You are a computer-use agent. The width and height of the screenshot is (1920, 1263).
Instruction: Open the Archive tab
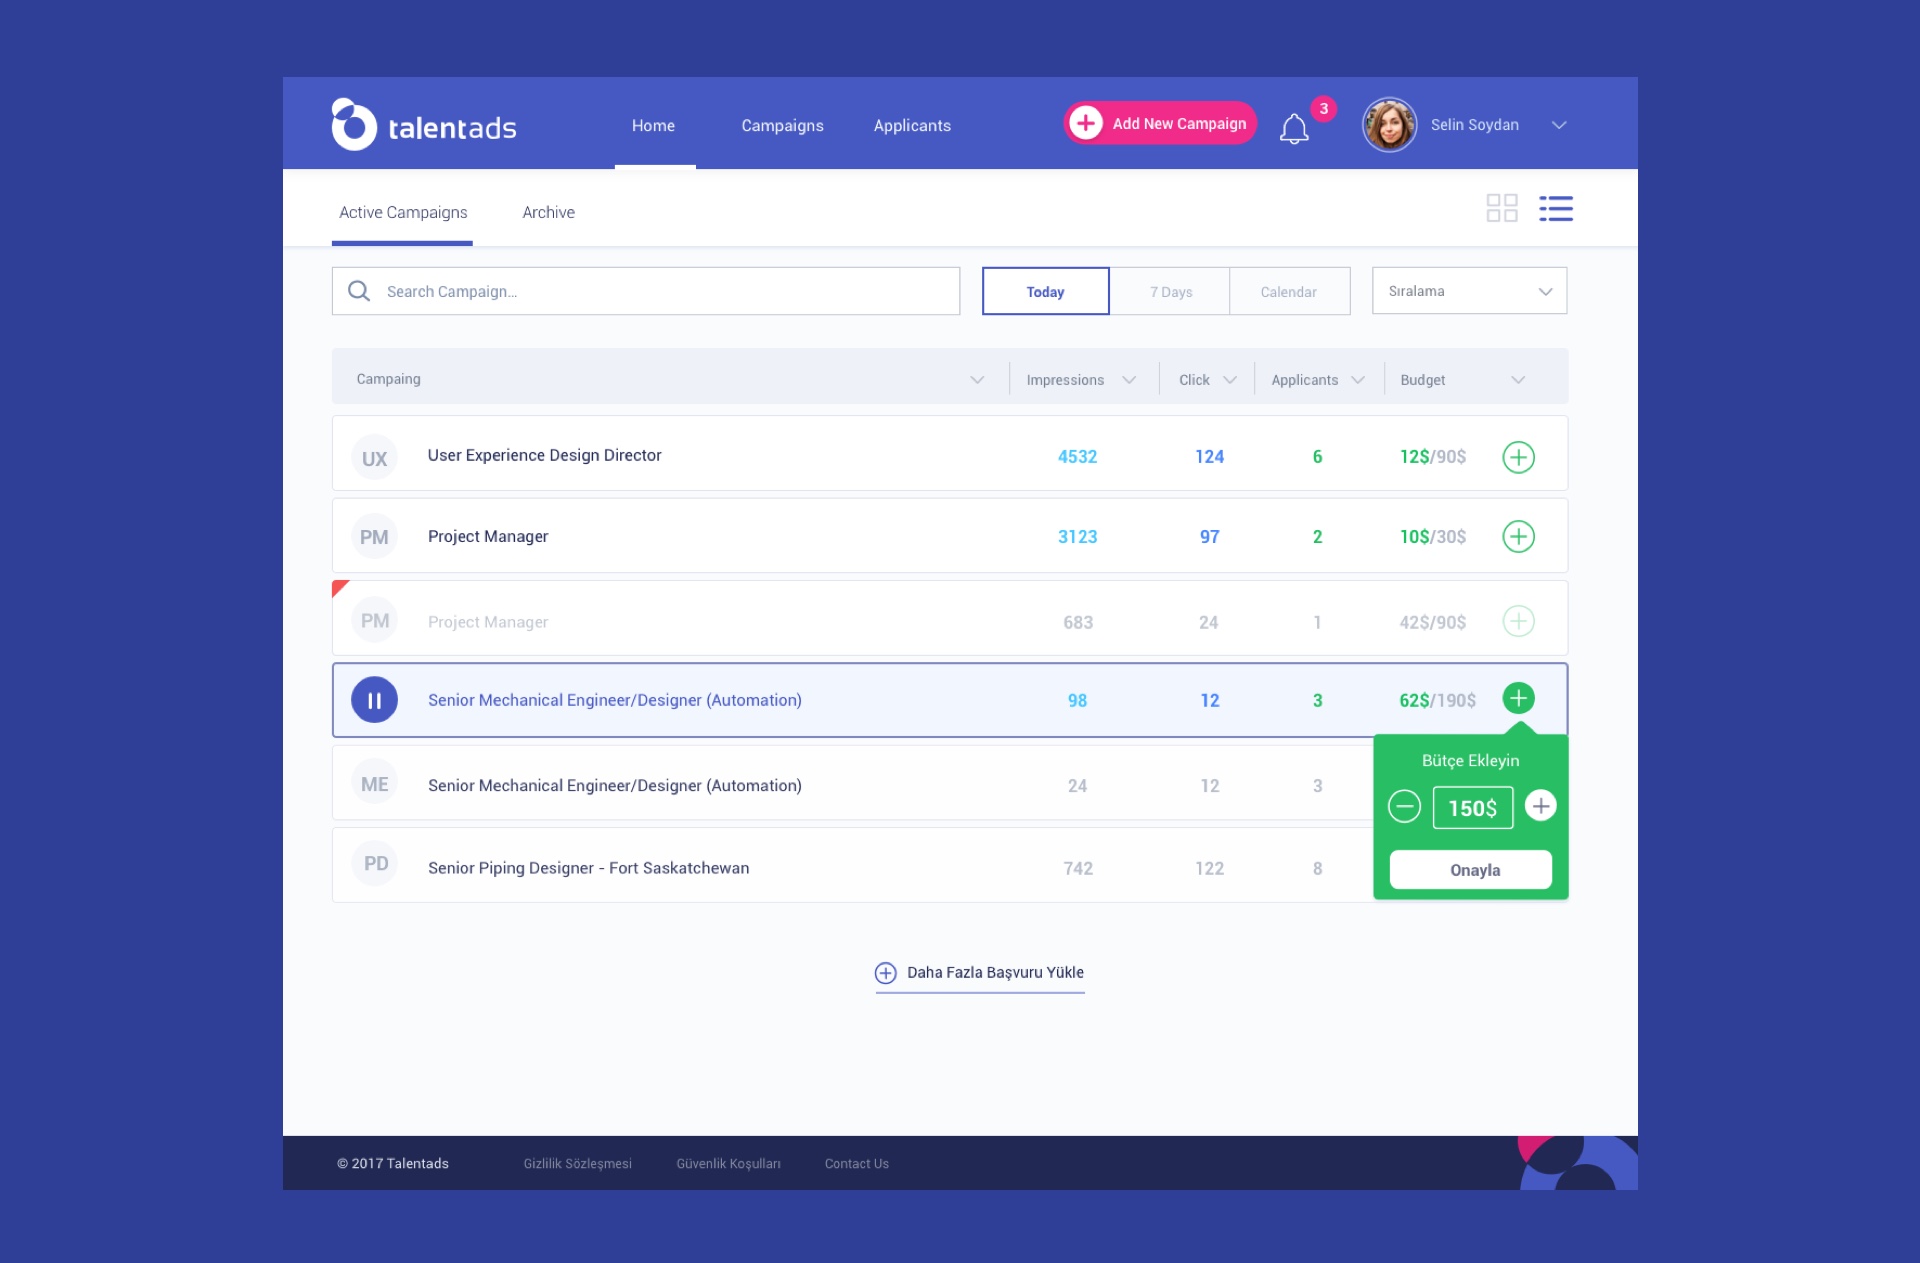[548, 212]
